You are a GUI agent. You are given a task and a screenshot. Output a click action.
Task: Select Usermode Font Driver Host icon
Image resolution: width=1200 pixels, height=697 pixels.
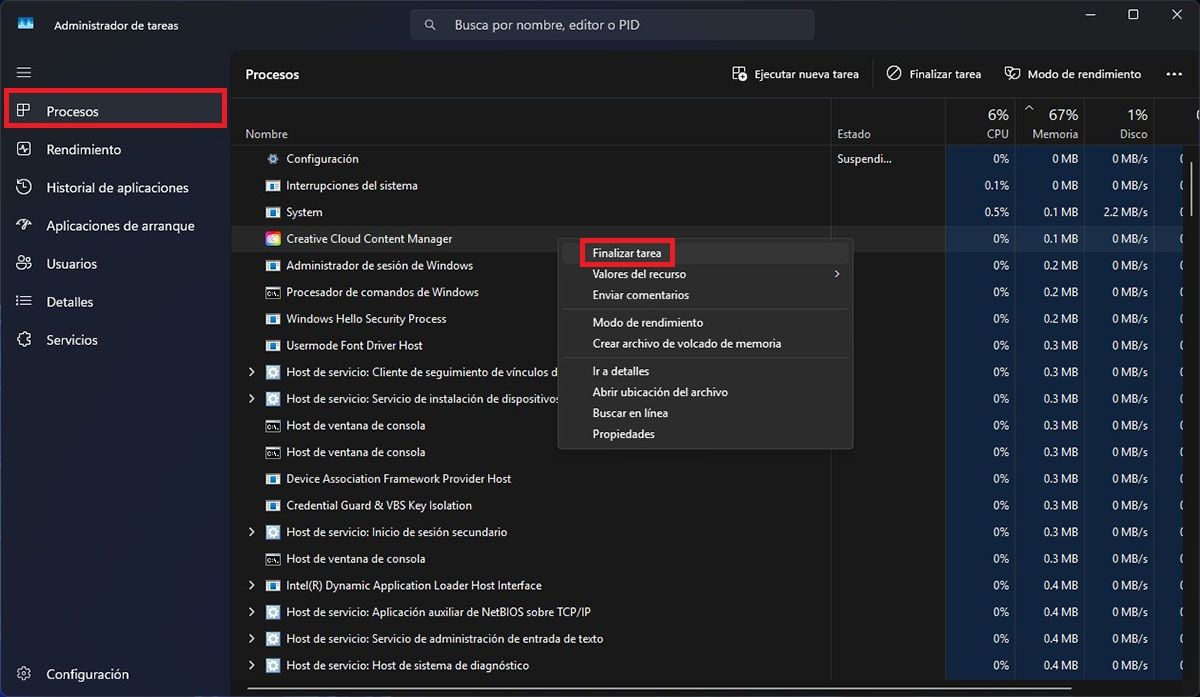pos(273,345)
